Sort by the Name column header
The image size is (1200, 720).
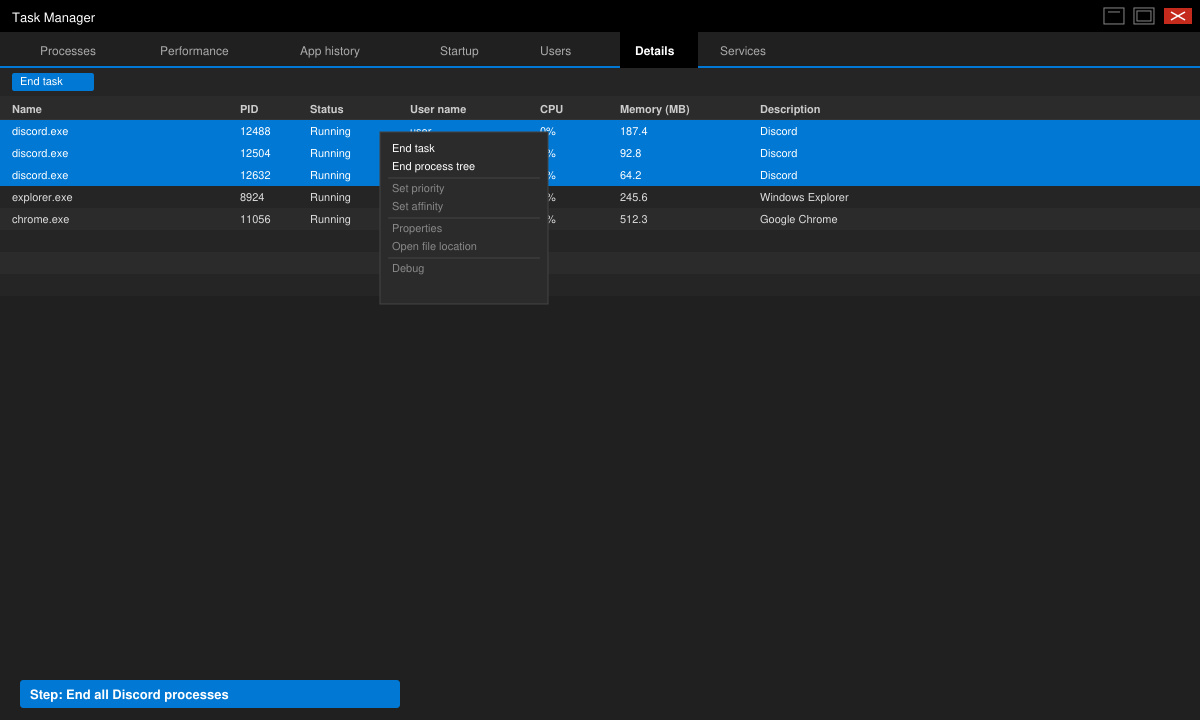[27, 109]
